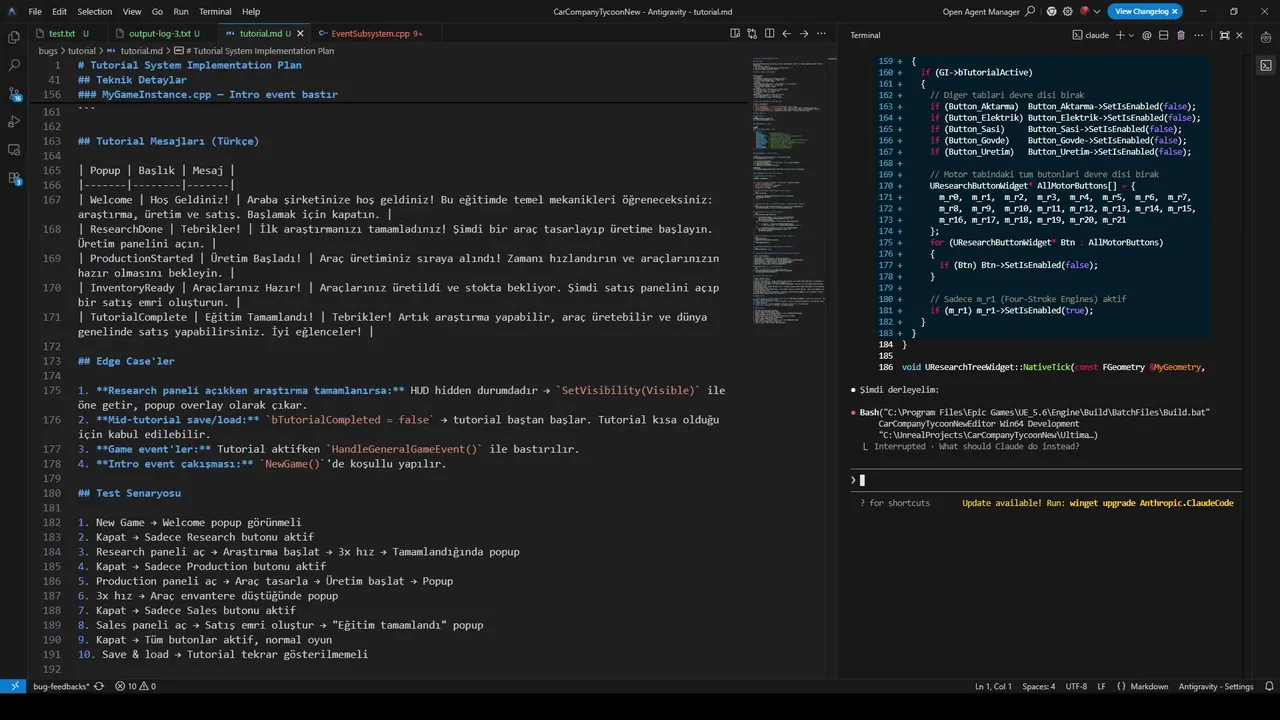The image size is (1280, 720).
Task: Switch to the EventSubsystem.cpp tab
Action: (x=374, y=33)
